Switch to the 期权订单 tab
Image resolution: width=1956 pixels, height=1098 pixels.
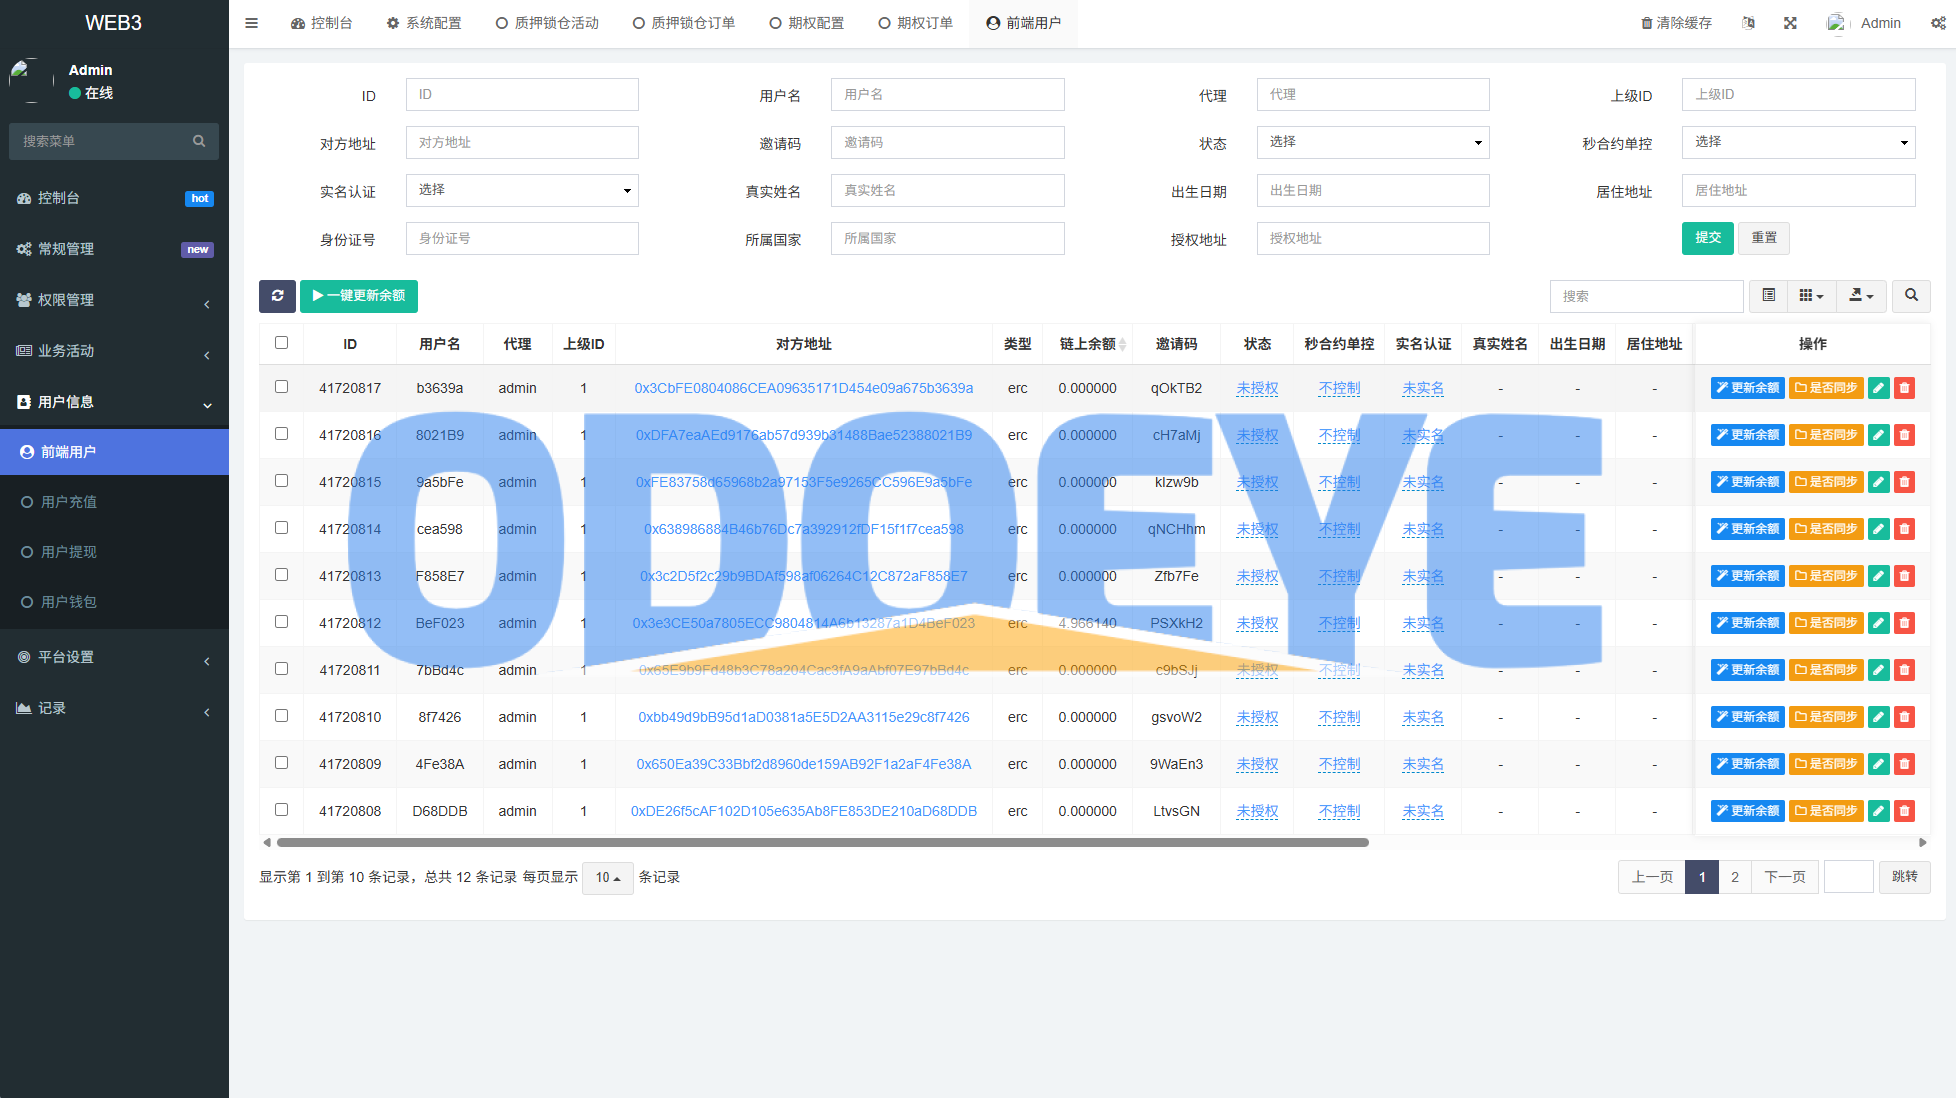tap(915, 23)
